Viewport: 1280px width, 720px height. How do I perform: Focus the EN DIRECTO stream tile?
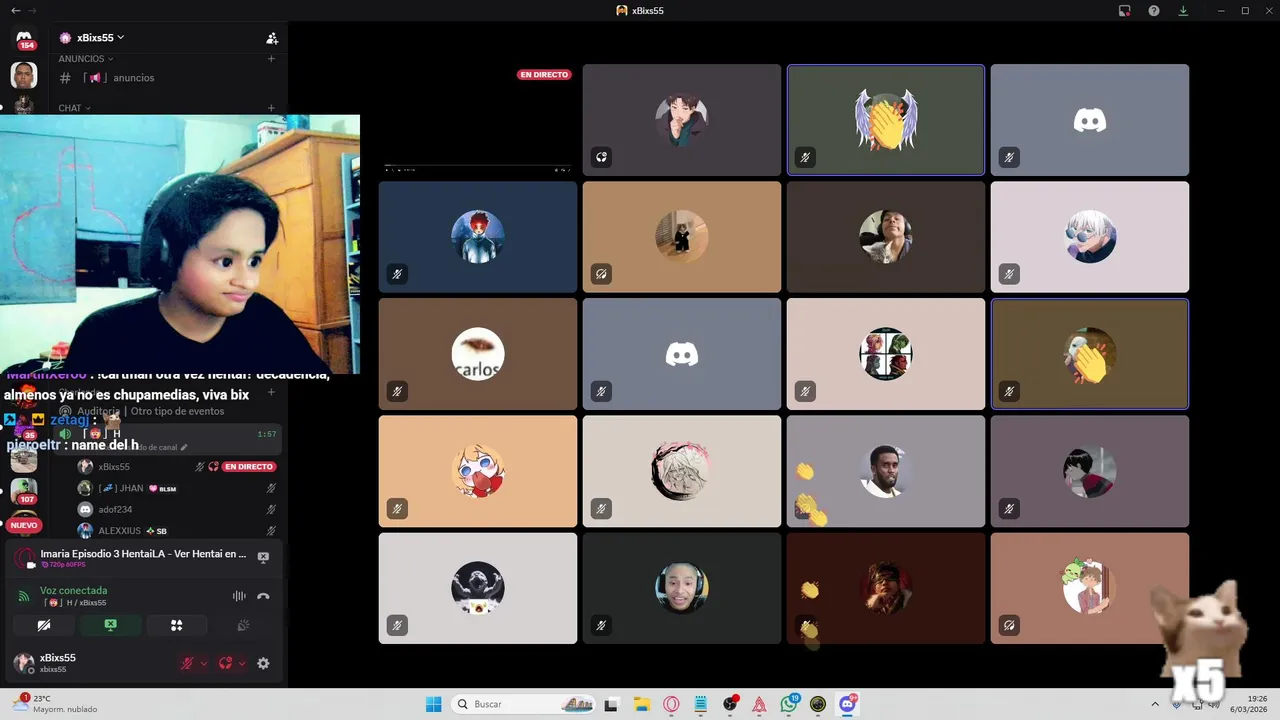478,120
